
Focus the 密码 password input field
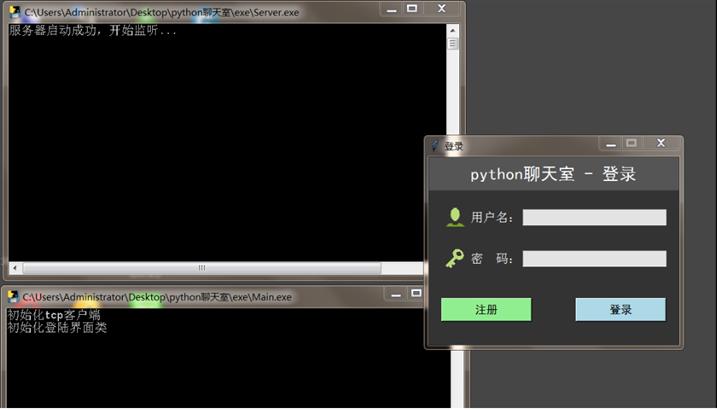594,259
